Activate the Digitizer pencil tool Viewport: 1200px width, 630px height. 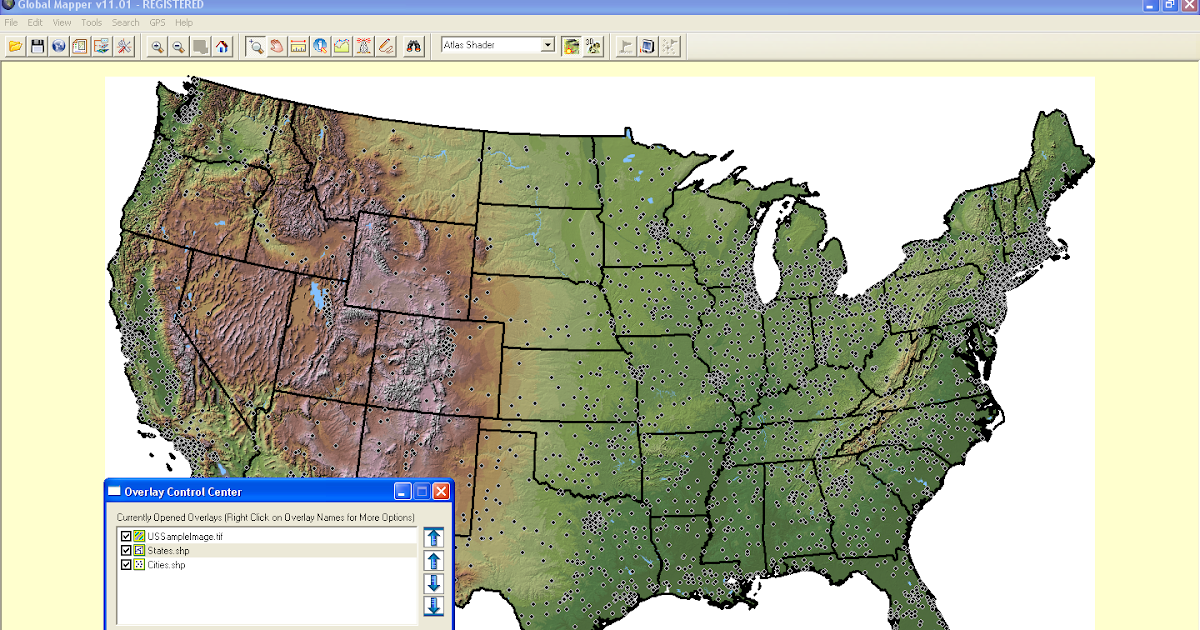pos(385,45)
